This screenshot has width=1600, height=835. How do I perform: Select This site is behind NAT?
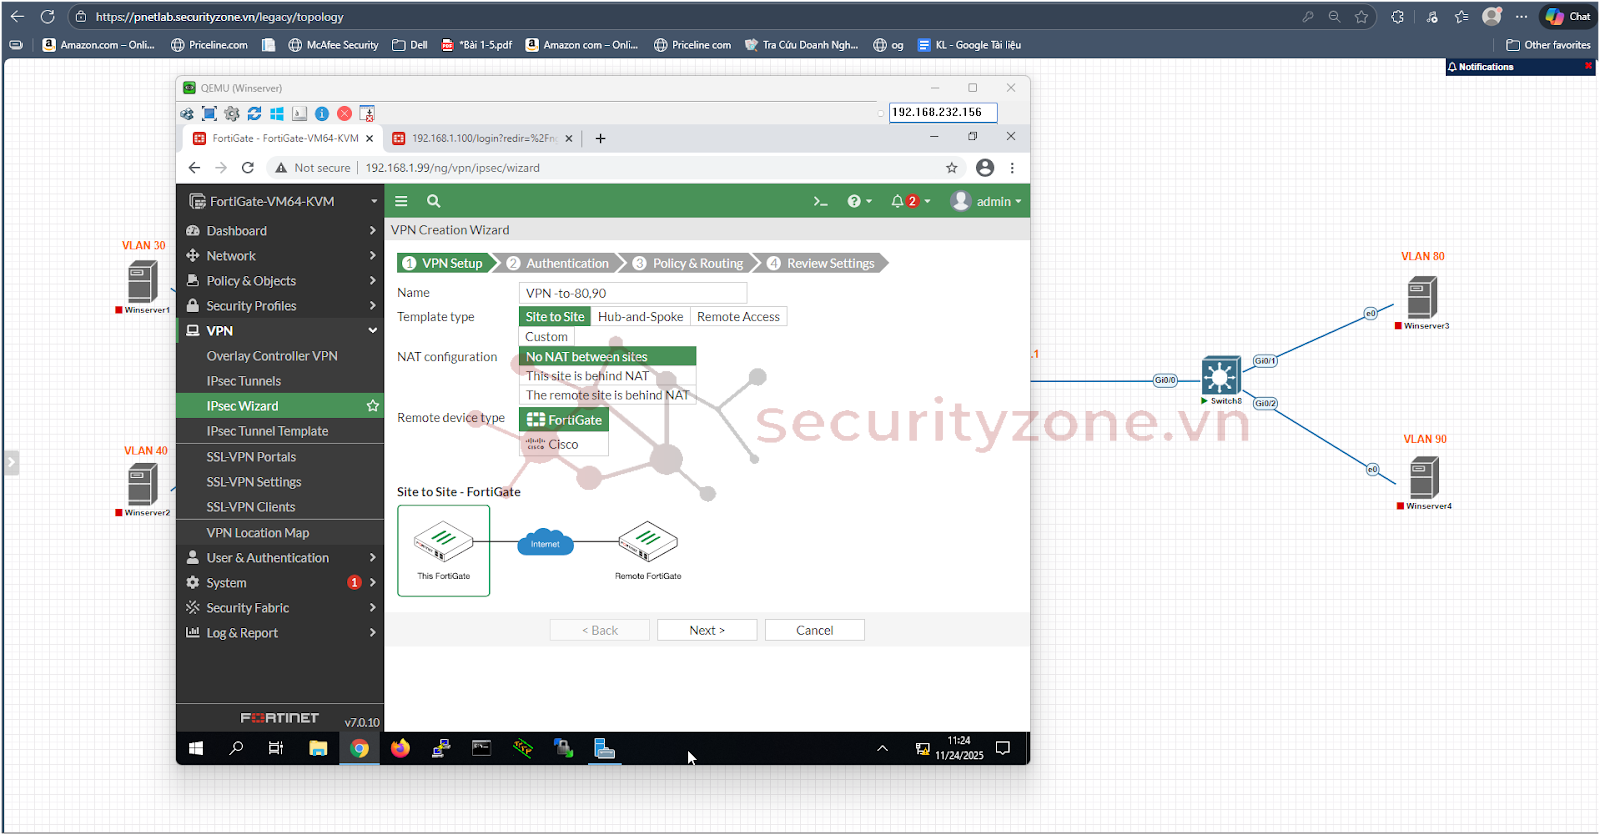click(587, 376)
